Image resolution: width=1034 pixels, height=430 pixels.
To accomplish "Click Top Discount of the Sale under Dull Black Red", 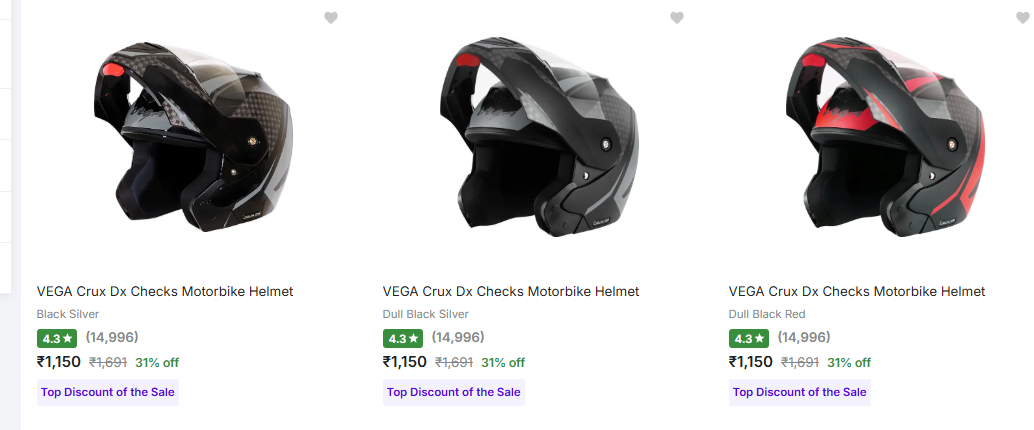I will [800, 392].
